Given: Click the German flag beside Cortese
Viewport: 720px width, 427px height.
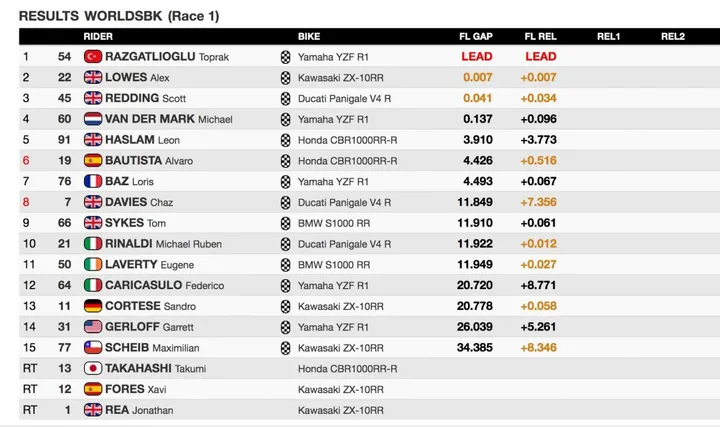Looking at the screenshot, I should pyautogui.click(x=93, y=306).
